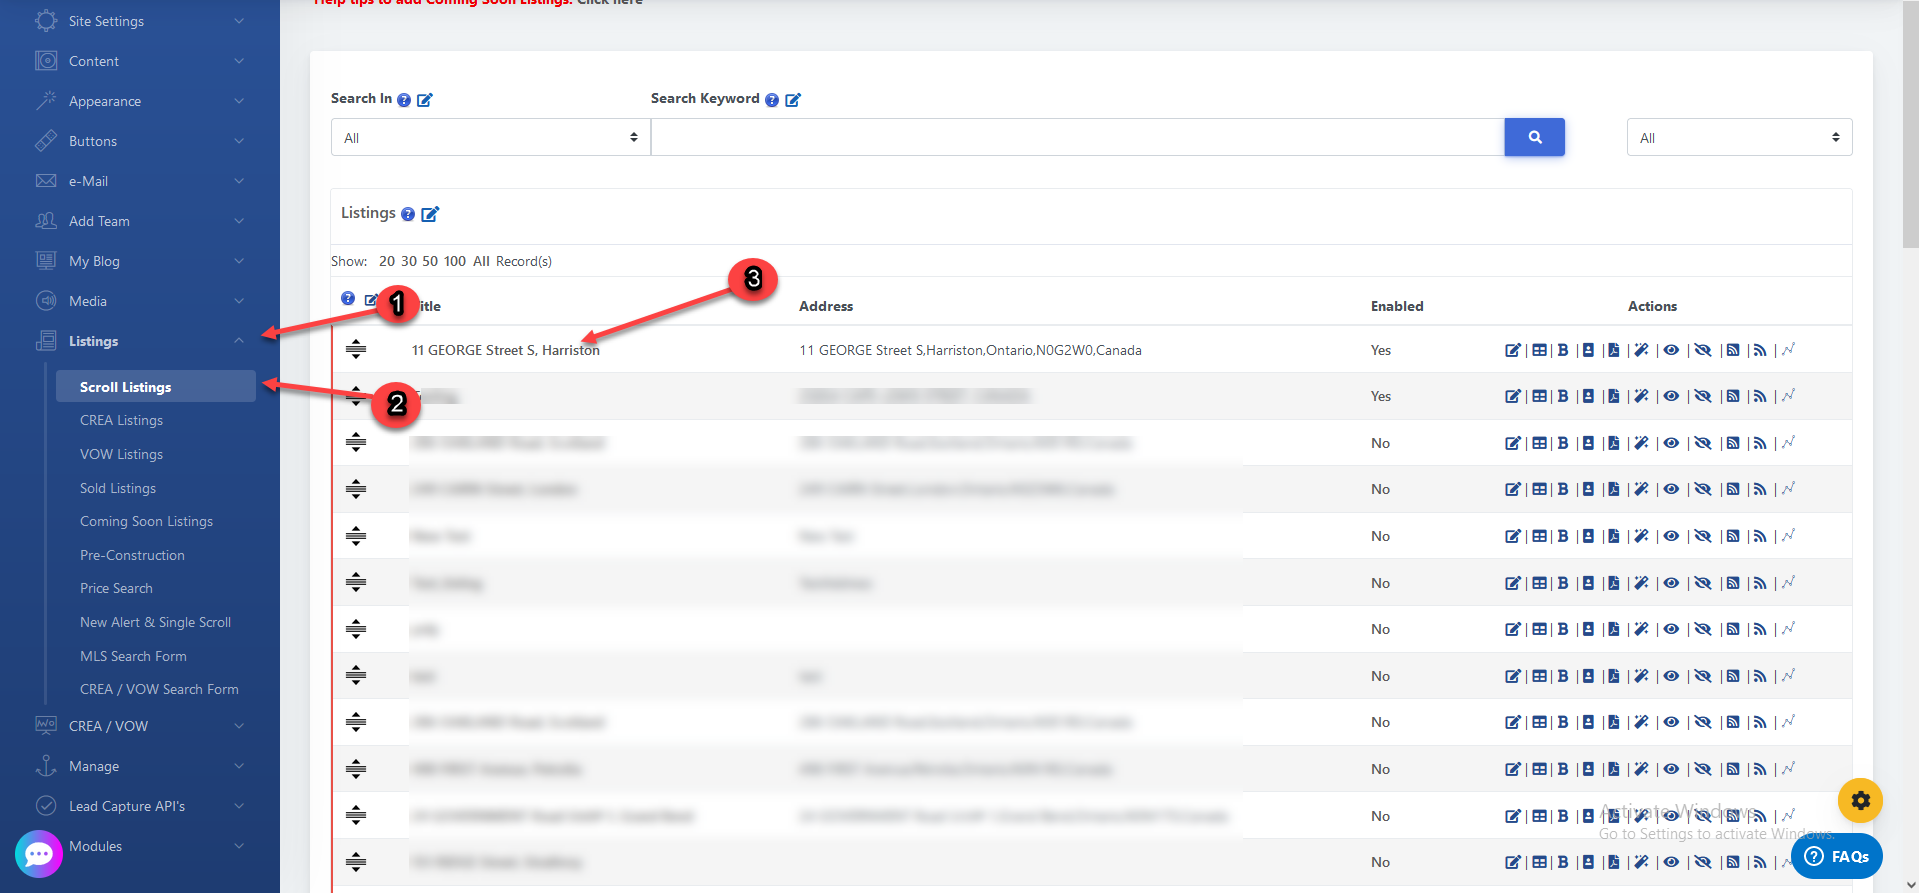Click the Search Keyword input field
The width and height of the screenshot is (1919, 893).
pos(1077,138)
